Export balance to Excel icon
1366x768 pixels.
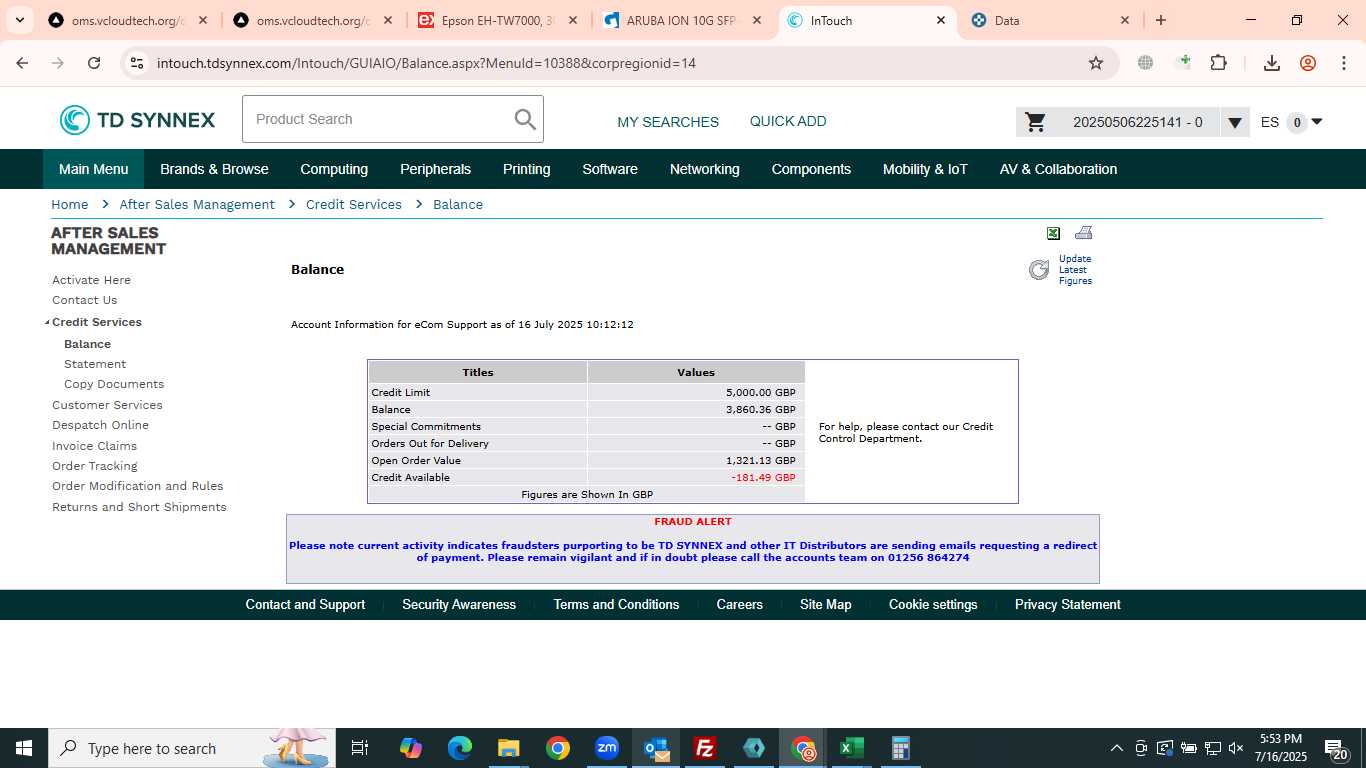(1053, 233)
